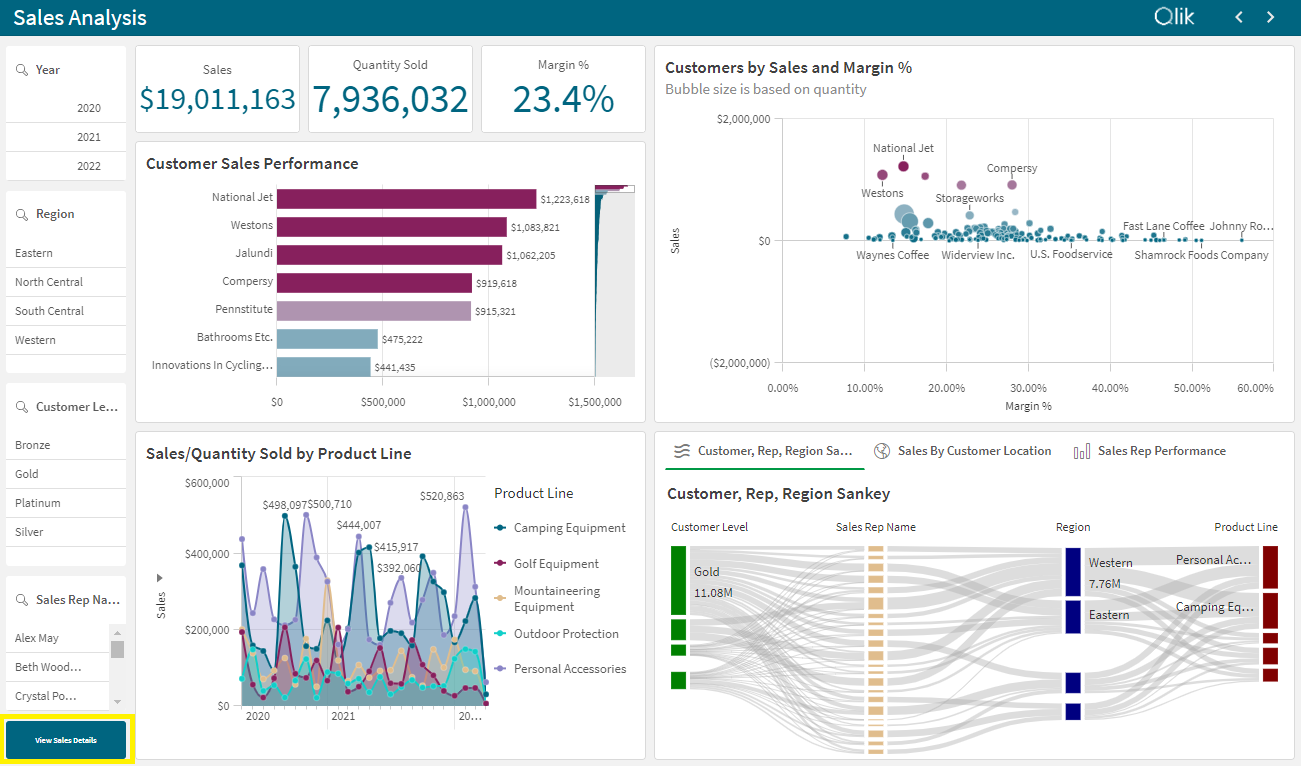The image size is (1301, 766).
Task: Toggle the Gold customer level selection
Action: (65, 473)
